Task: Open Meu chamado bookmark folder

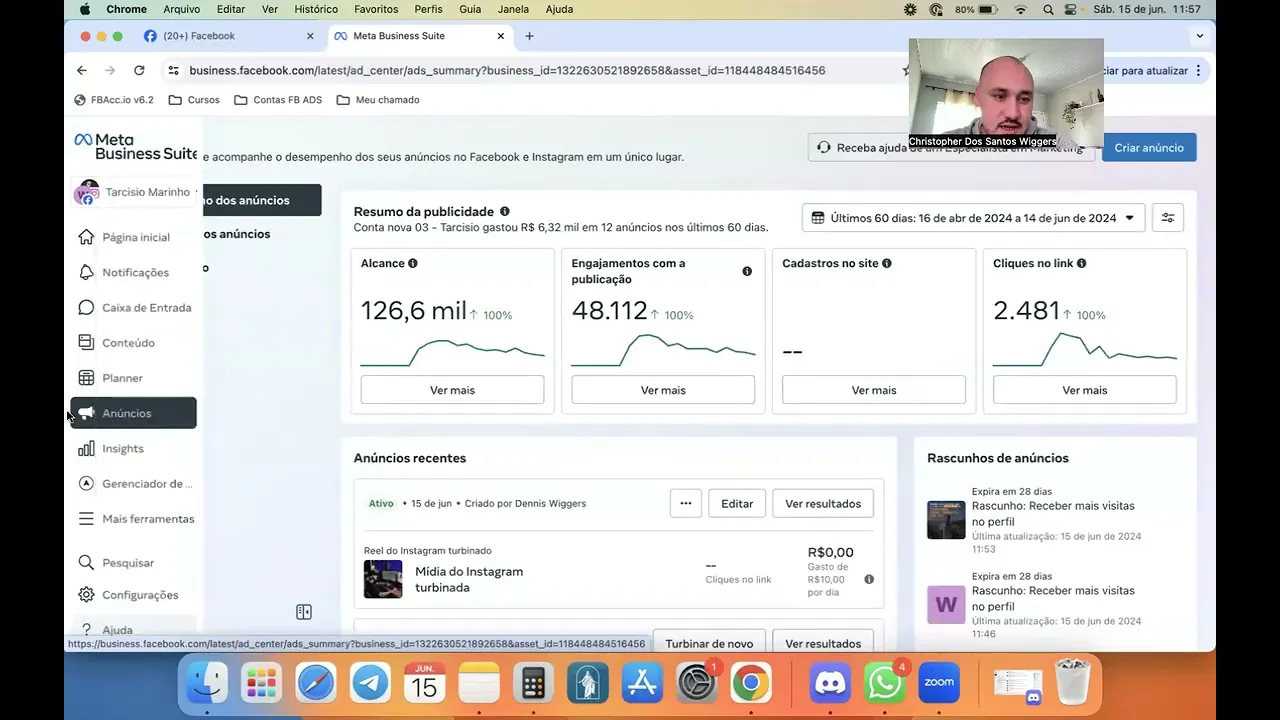Action: 378,100
